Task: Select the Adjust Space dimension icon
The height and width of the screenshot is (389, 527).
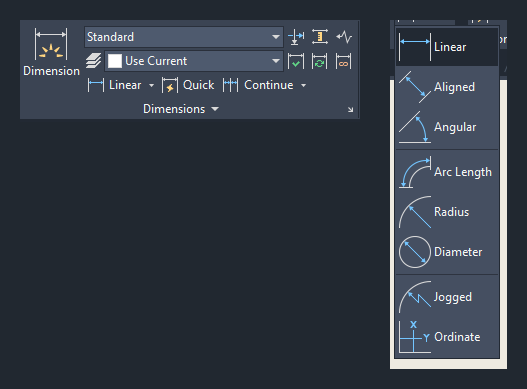Action: (x=320, y=37)
